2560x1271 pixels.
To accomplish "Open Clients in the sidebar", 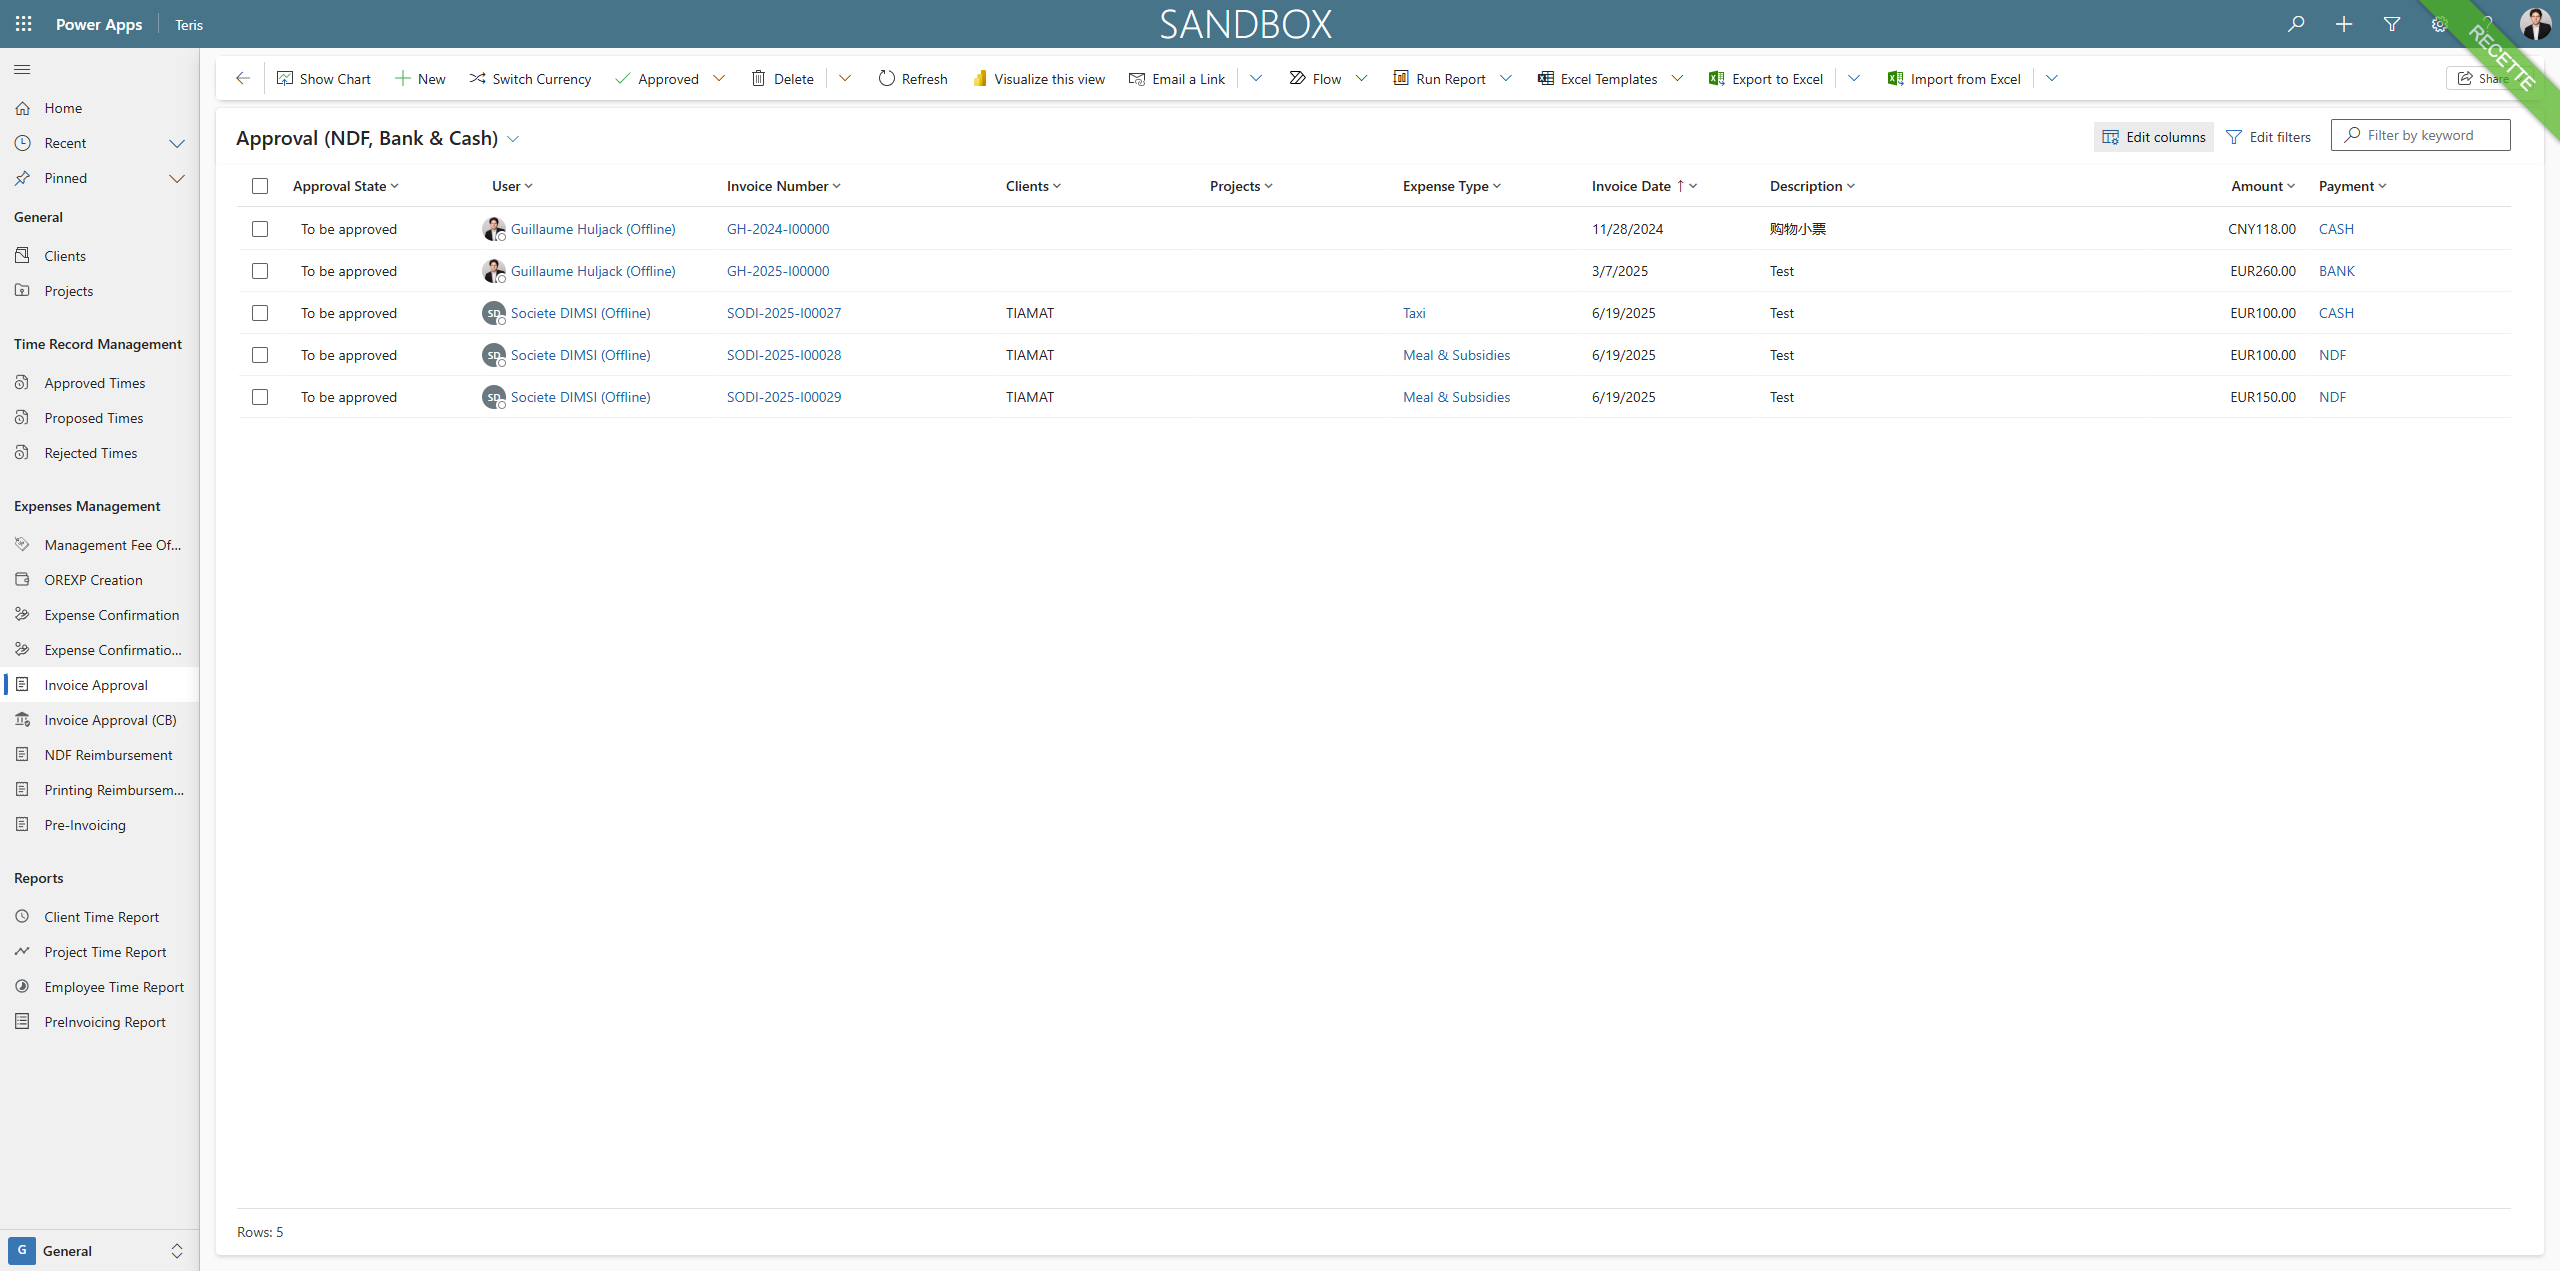I will pos(100,256).
